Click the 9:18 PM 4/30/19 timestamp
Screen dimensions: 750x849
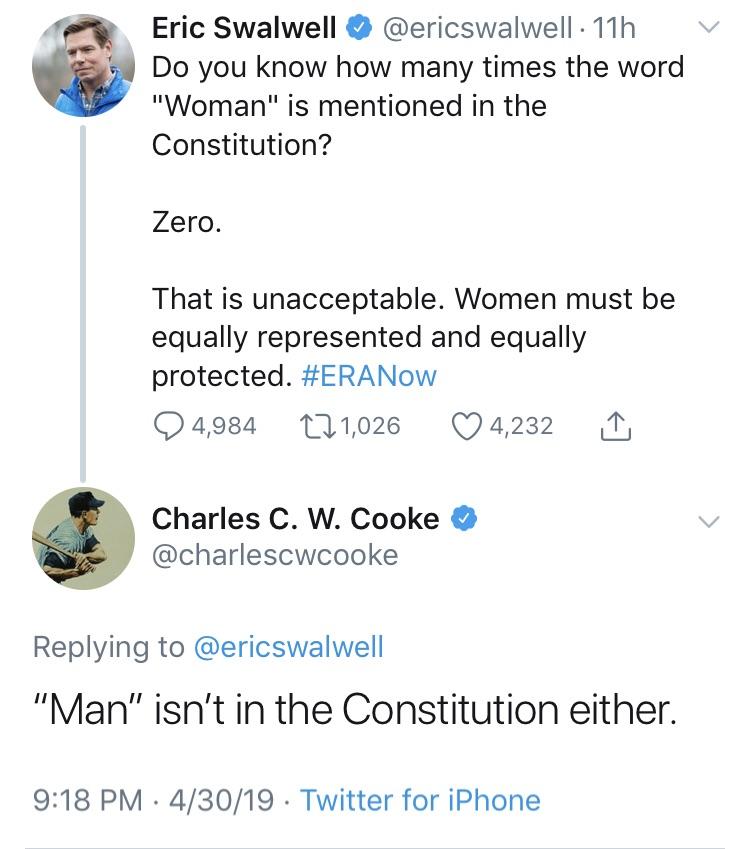pyautogui.click(x=153, y=800)
